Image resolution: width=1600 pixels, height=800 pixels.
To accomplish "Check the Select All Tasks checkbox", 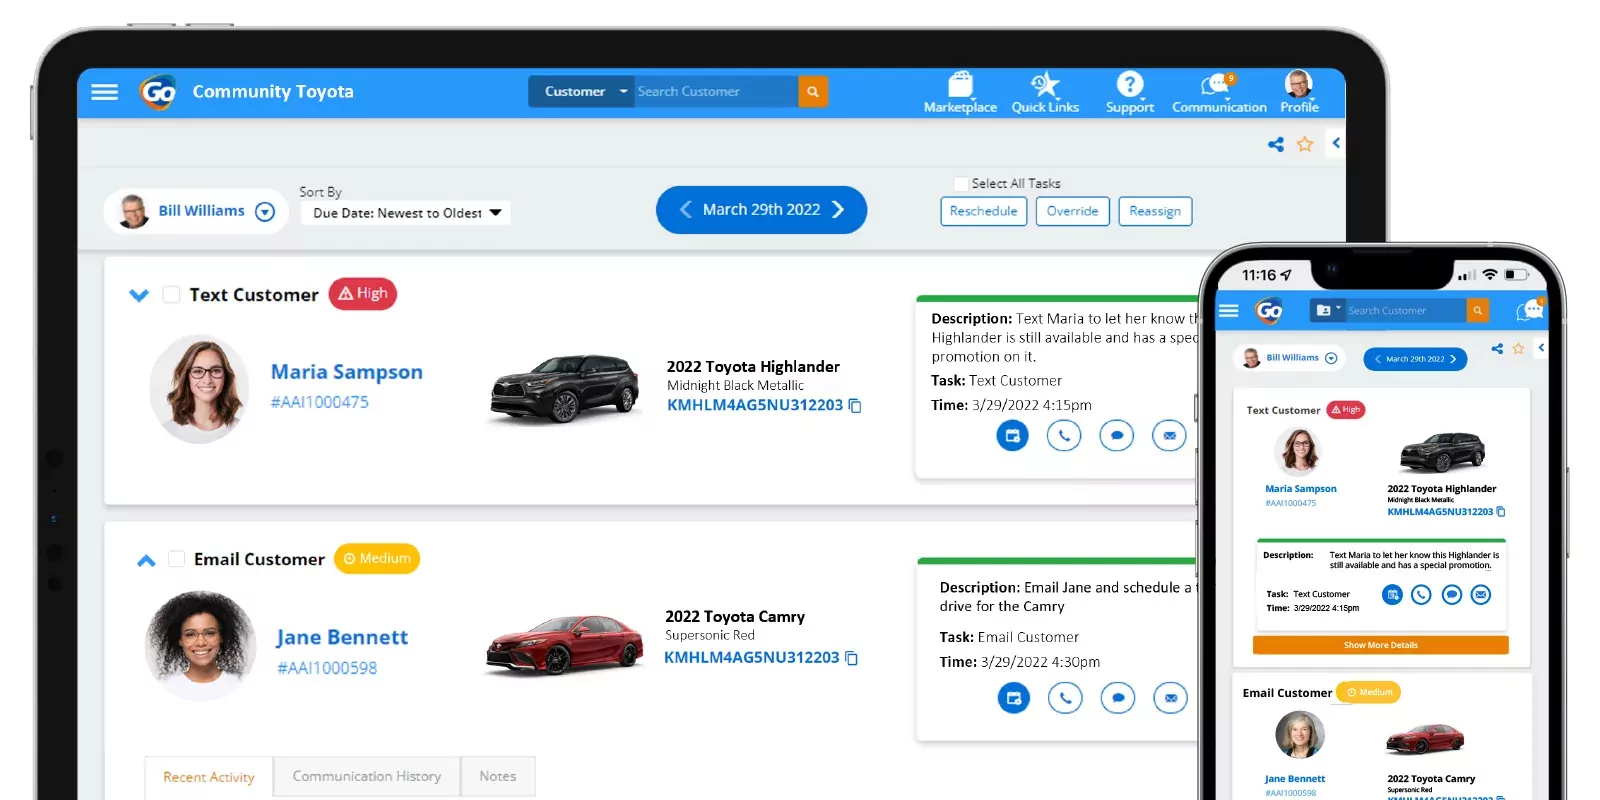I will [x=961, y=184].
